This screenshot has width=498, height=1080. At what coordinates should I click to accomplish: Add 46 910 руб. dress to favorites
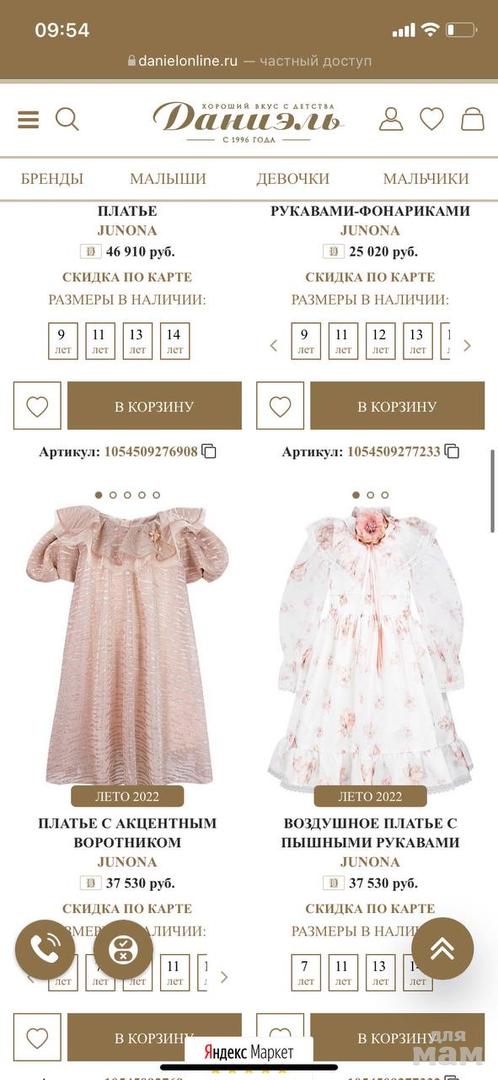click(x=37, y=406)
